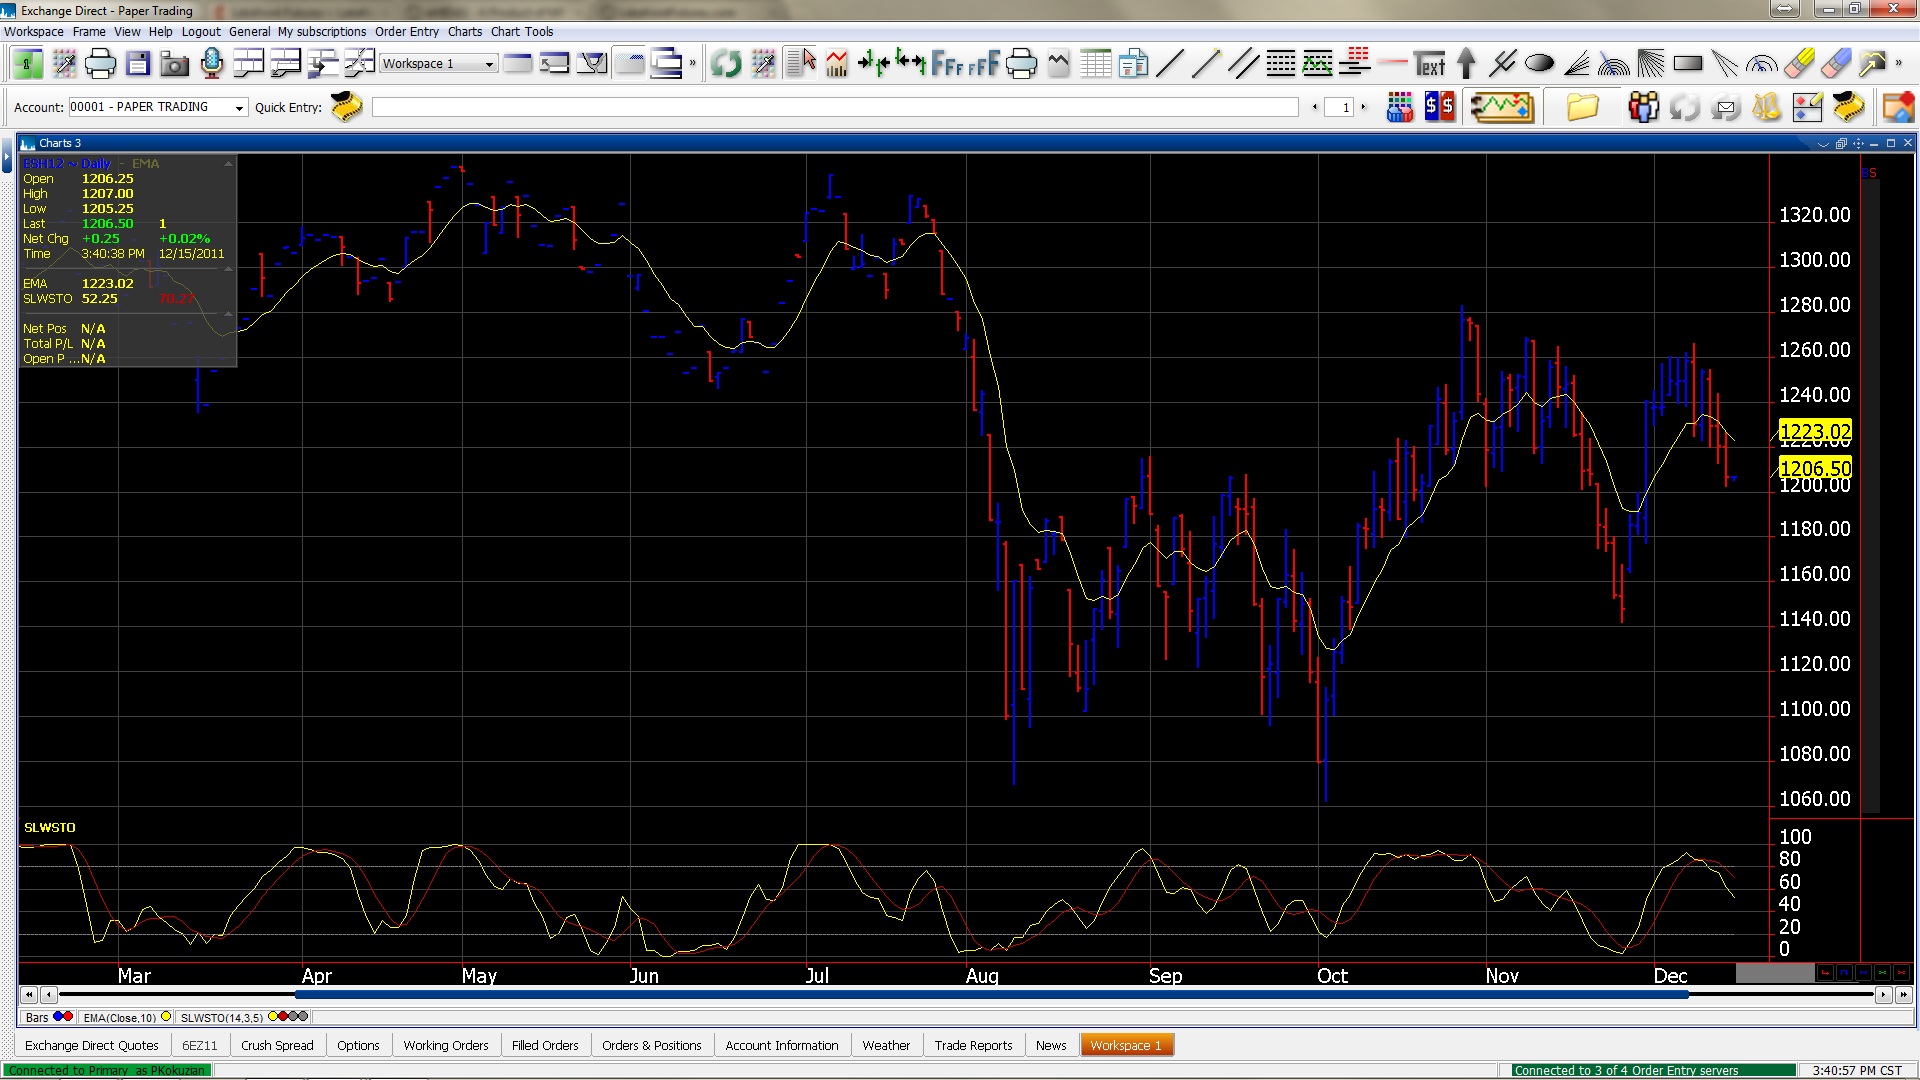This screenshot has height=1080, width=1920.
Task: Switch to the Crush Spread tab
Action: (277, 1045)
